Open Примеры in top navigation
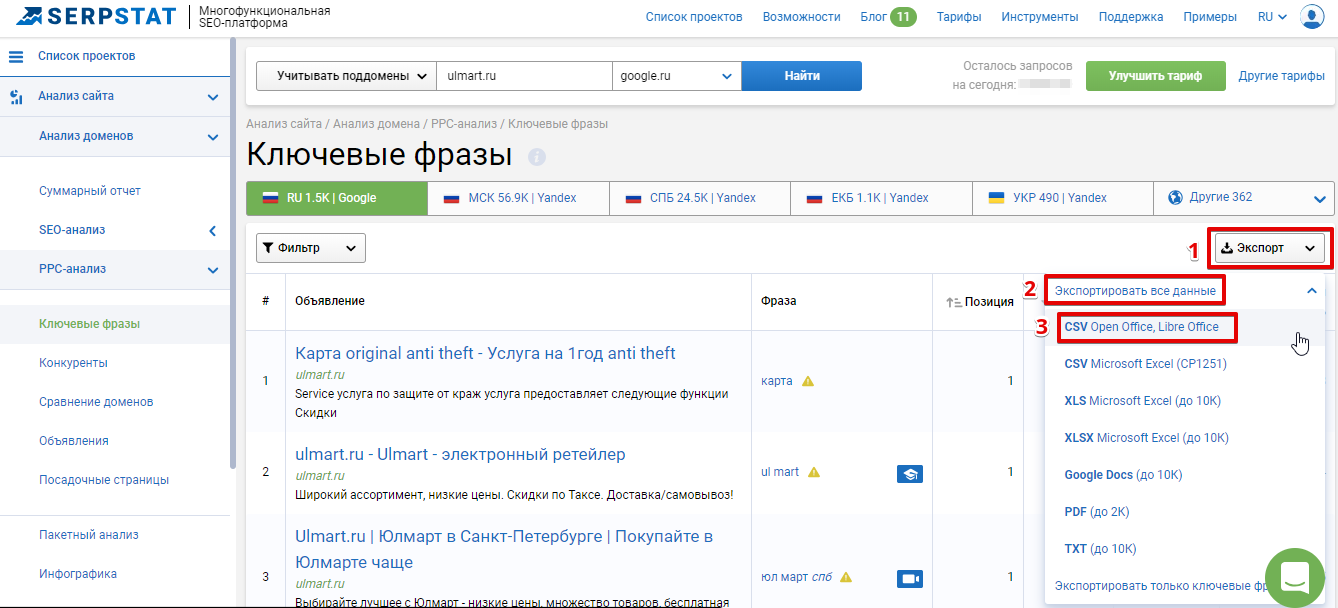Viewport: 1338px width, 608px height. (1210, 17)
